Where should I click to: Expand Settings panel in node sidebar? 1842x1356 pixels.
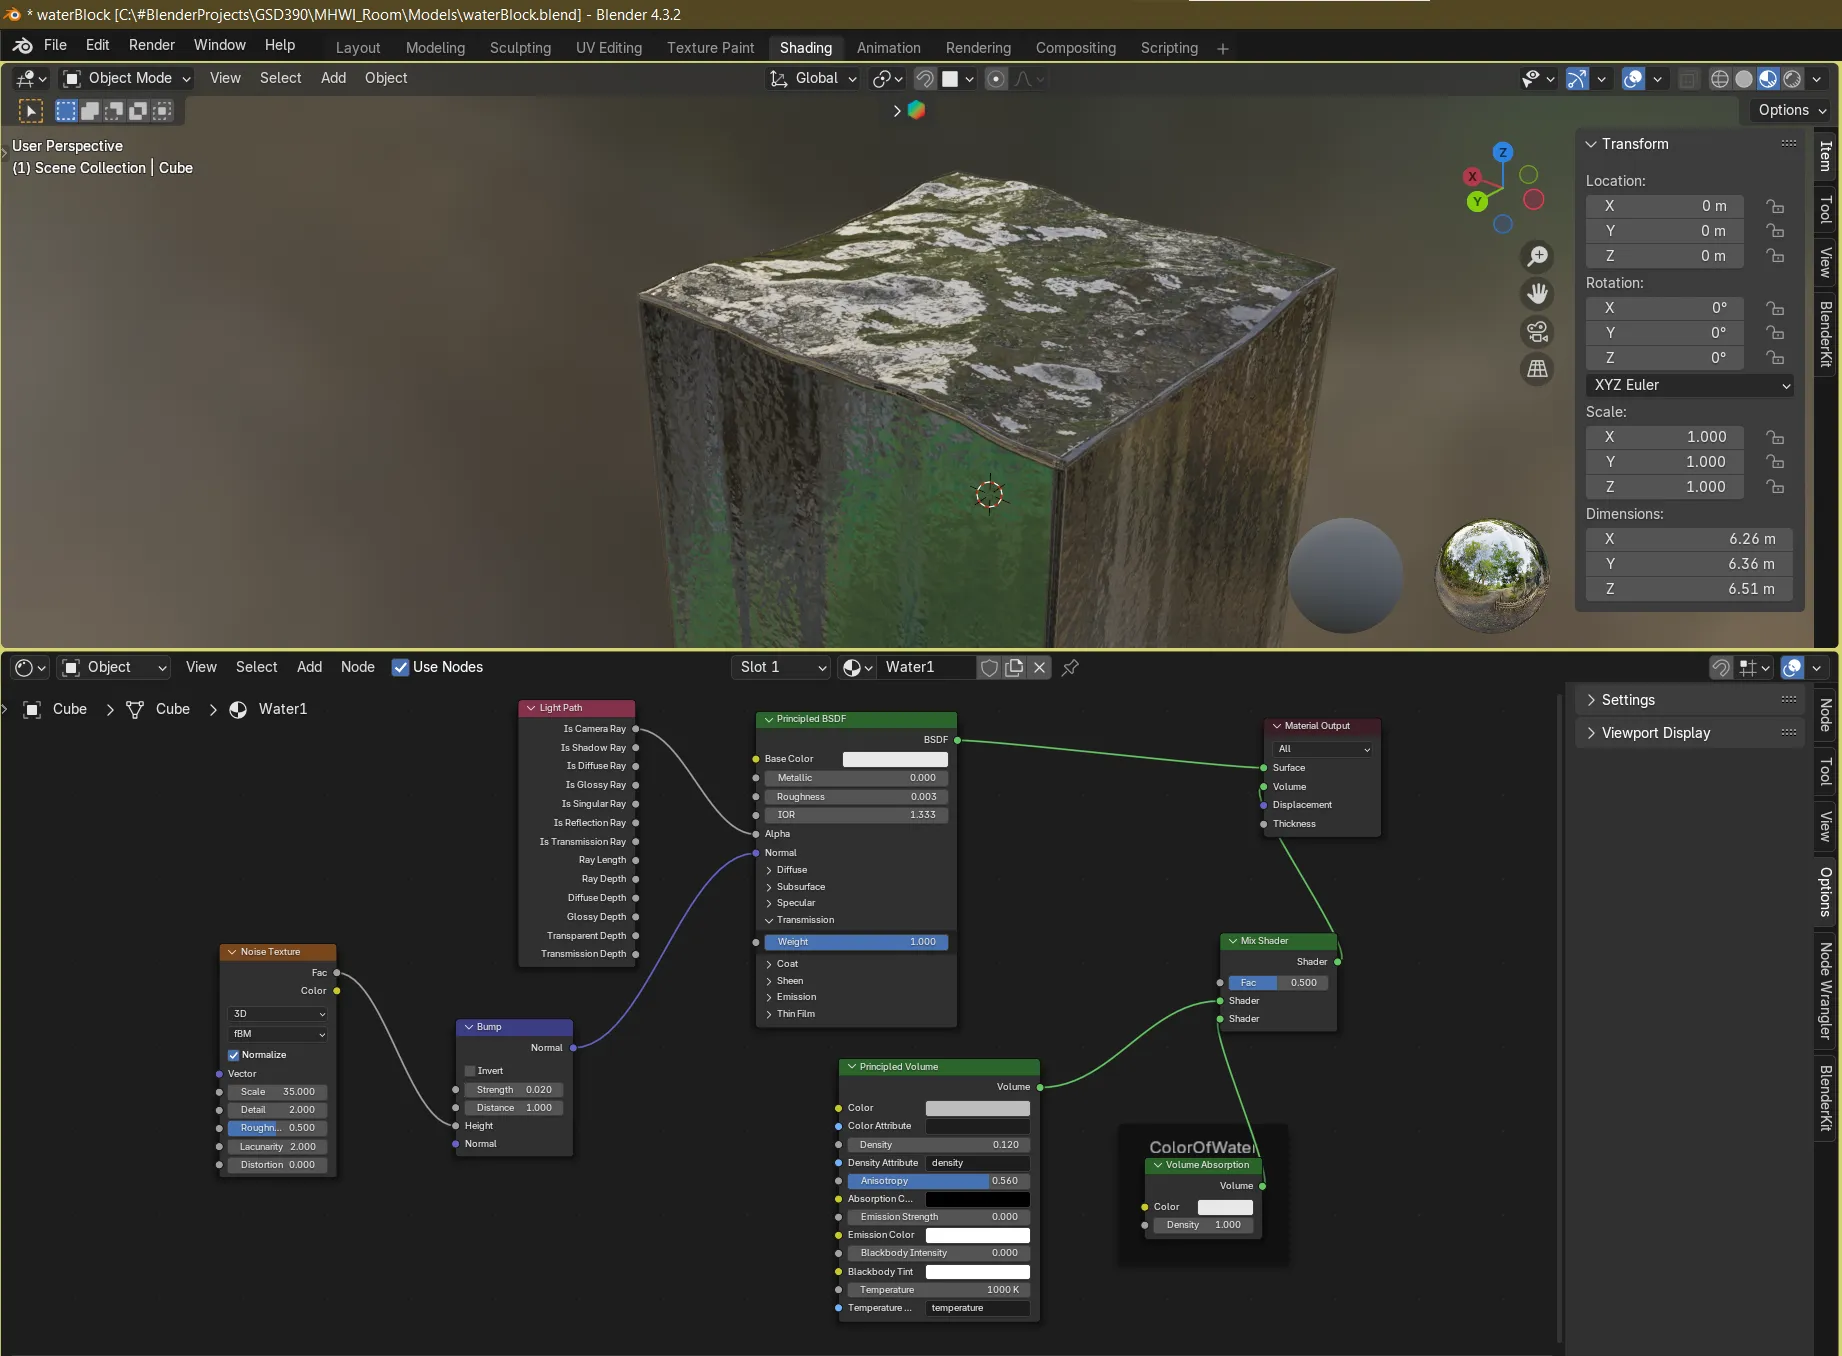tap(1591, 700)
